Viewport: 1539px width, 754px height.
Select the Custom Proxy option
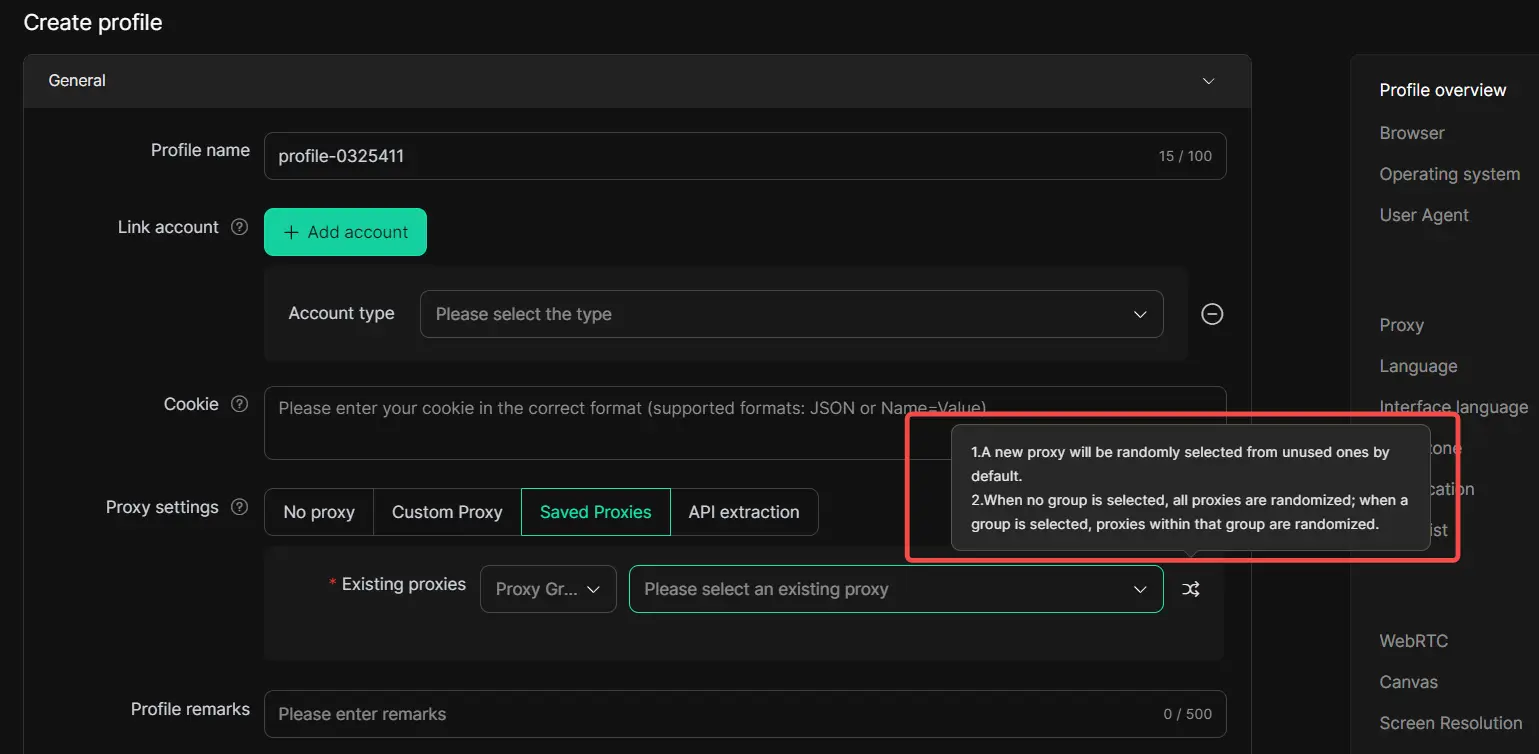click(x=447, y=512)
